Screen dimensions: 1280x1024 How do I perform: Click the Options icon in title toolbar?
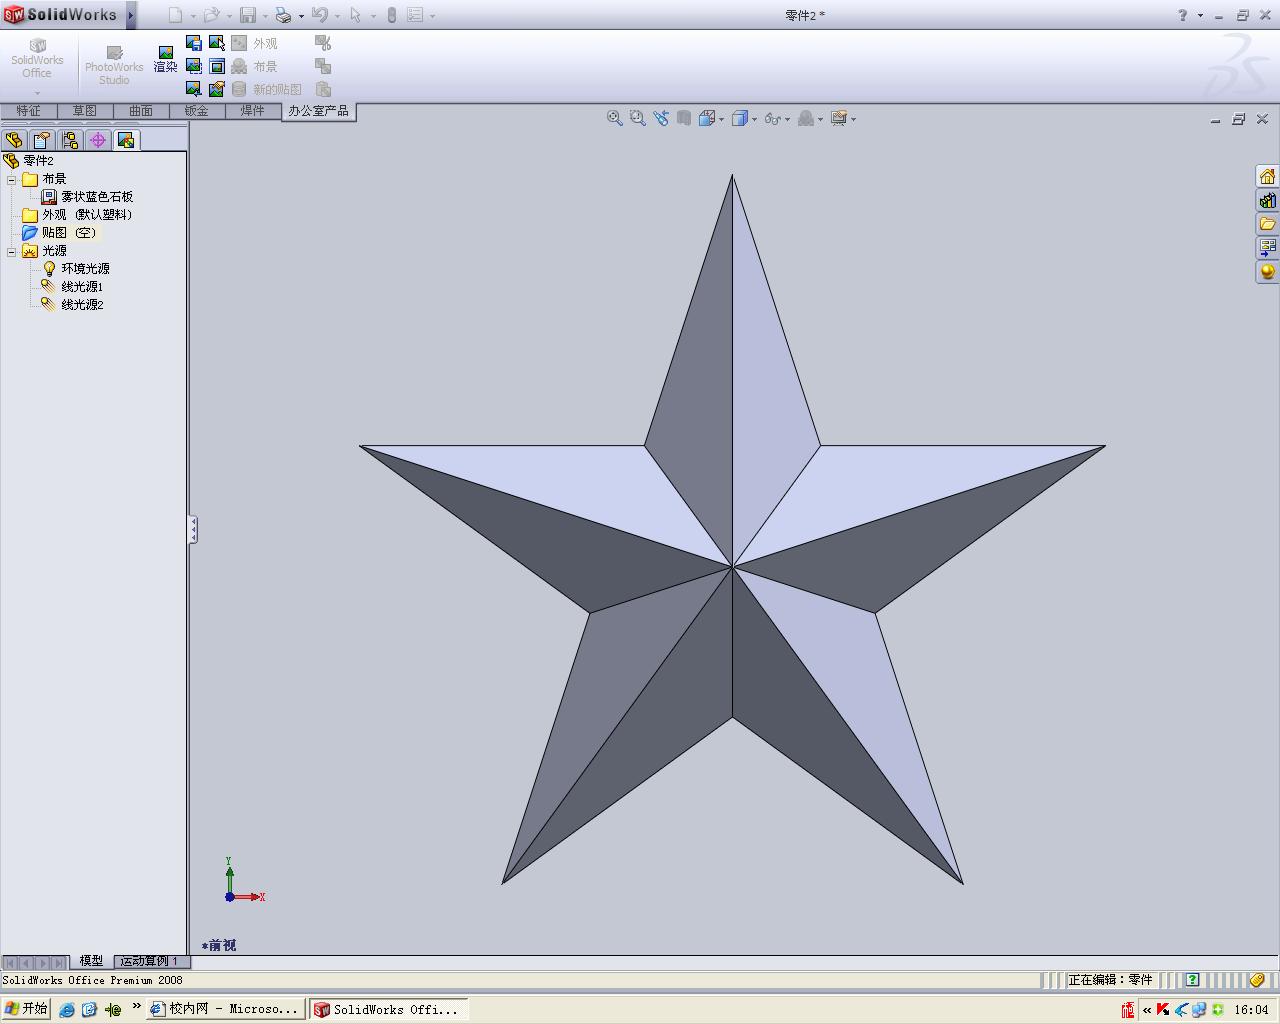pyautogui.click(x=415, y=15)
